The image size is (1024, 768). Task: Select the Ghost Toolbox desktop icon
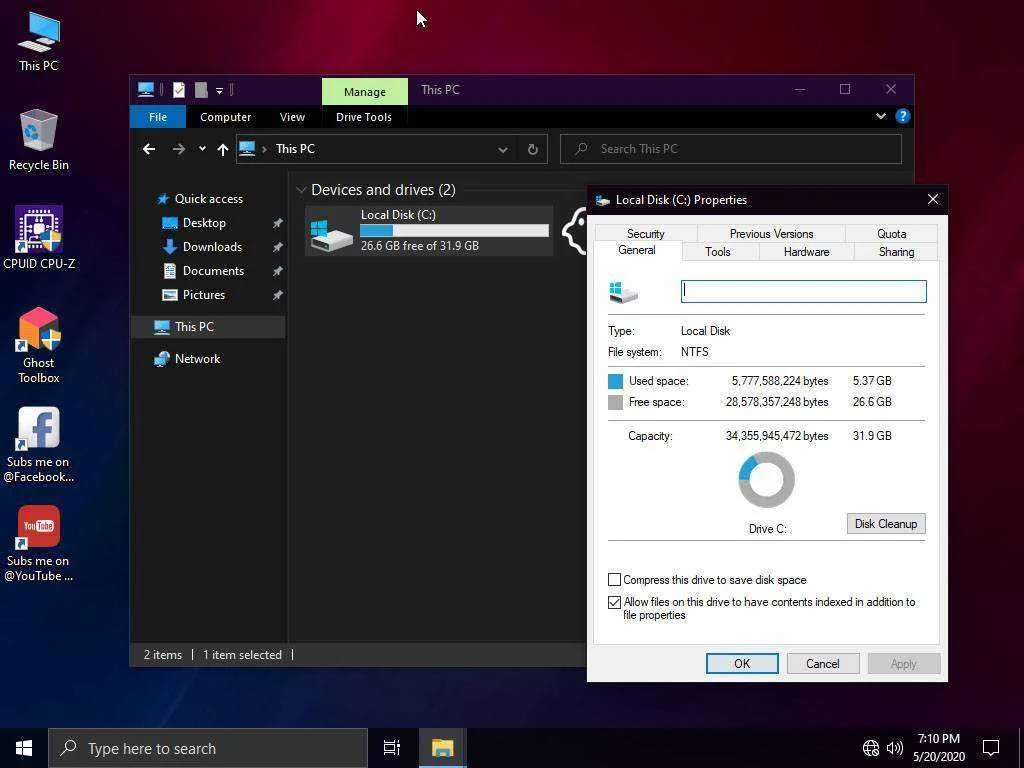39,345
